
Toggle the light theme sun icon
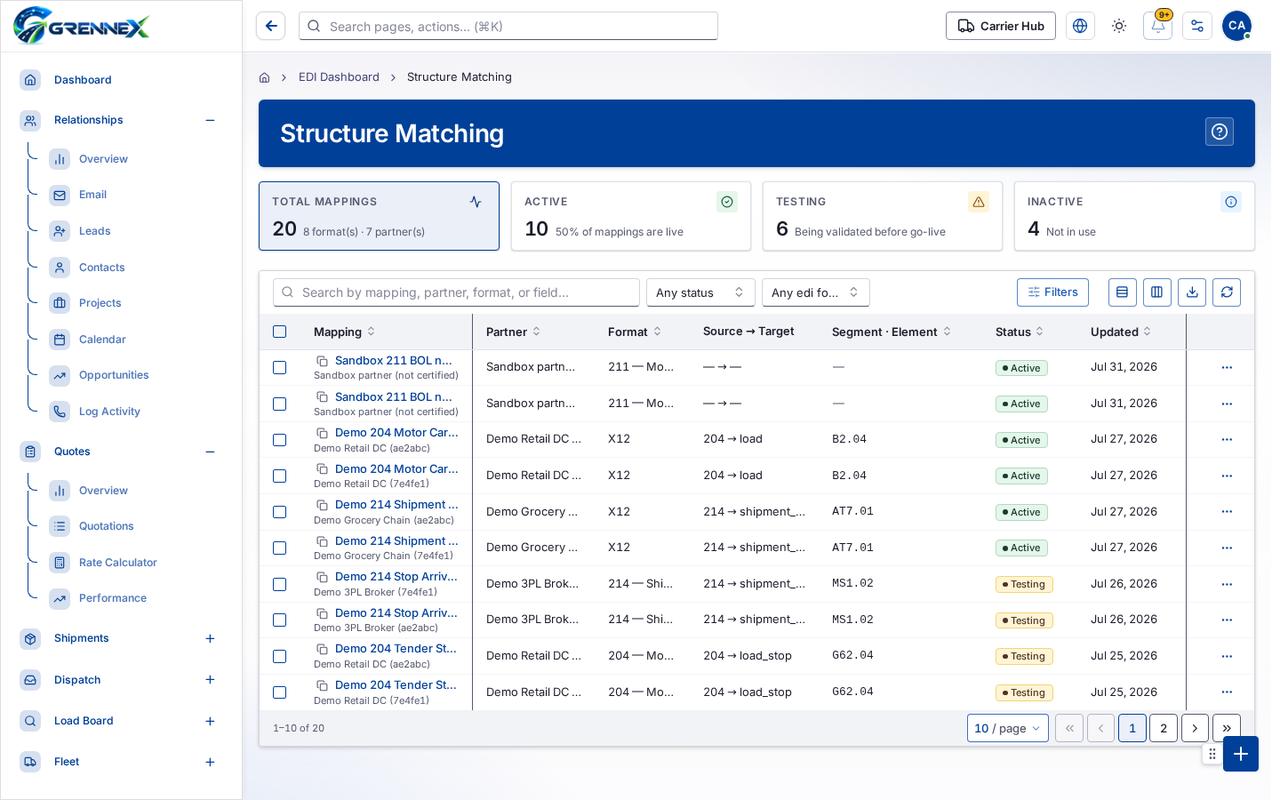point(1119,26)
